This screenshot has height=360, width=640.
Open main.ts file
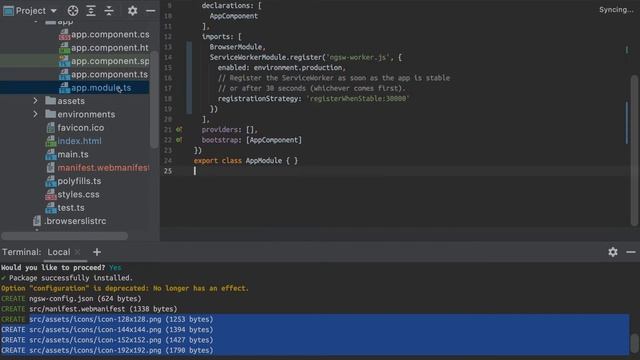pyautogui.click(x=73, y=154)
